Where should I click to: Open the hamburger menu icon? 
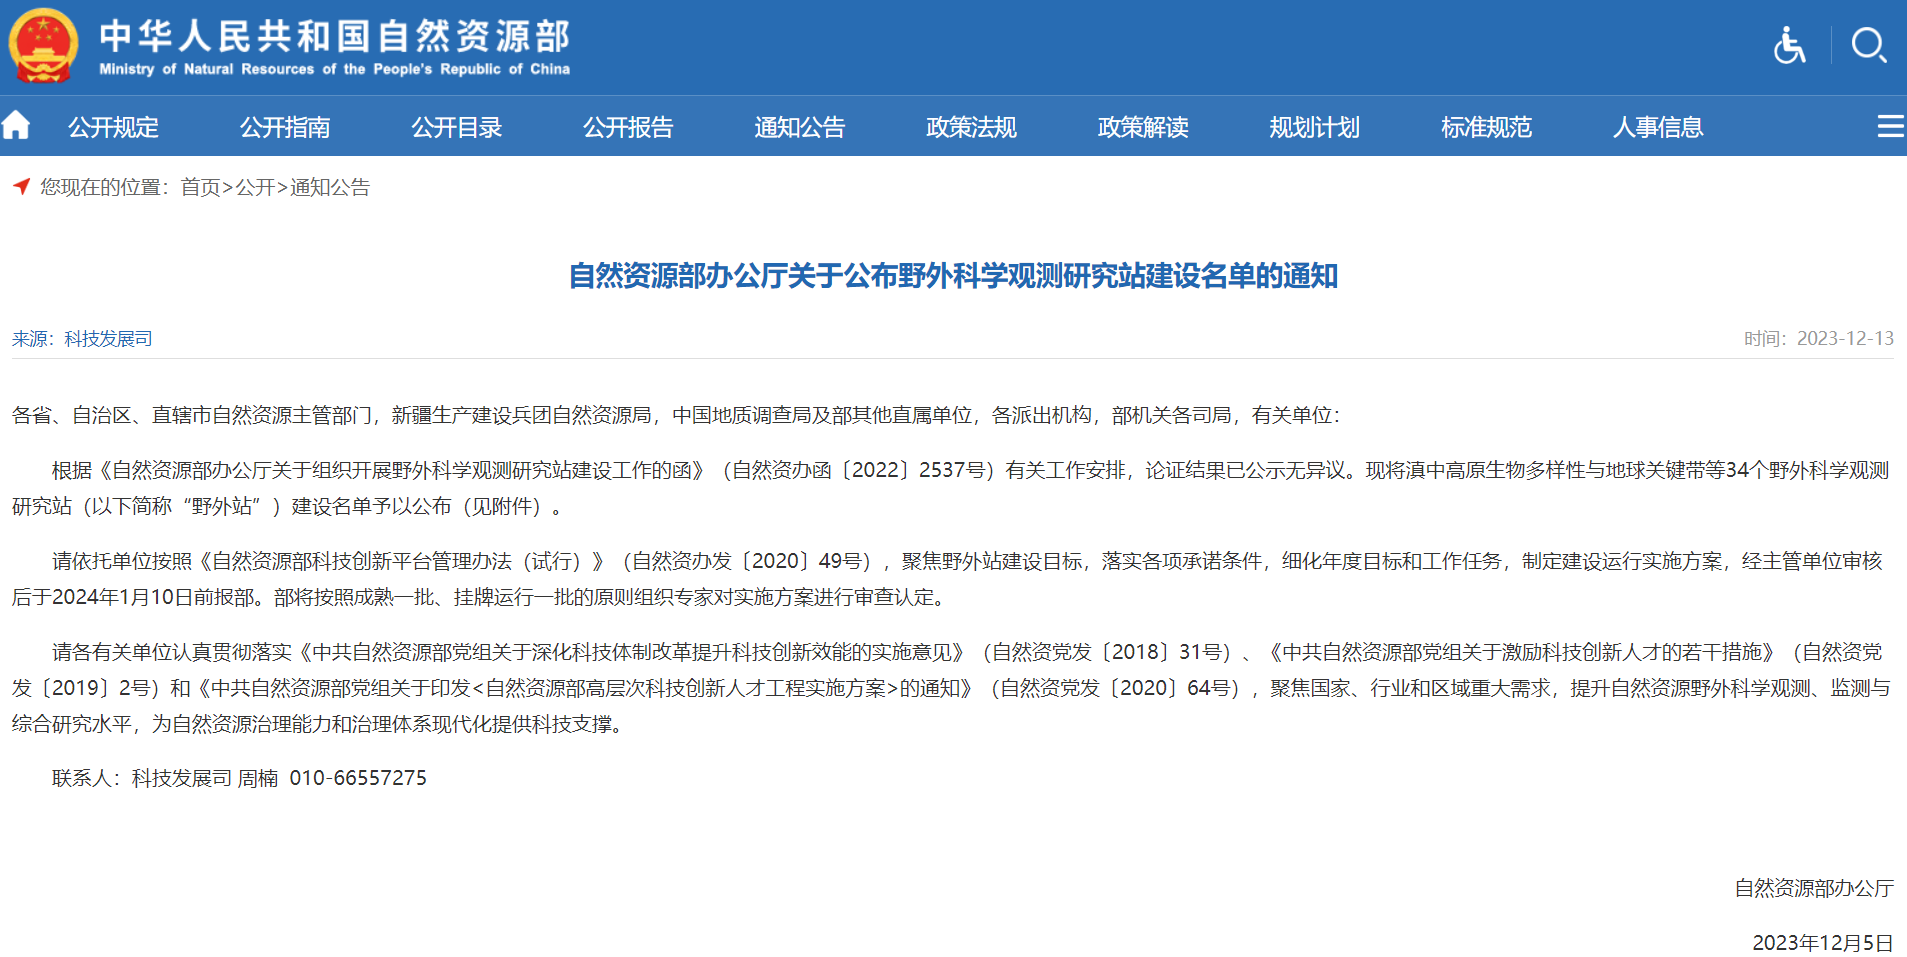[1889, 126]
